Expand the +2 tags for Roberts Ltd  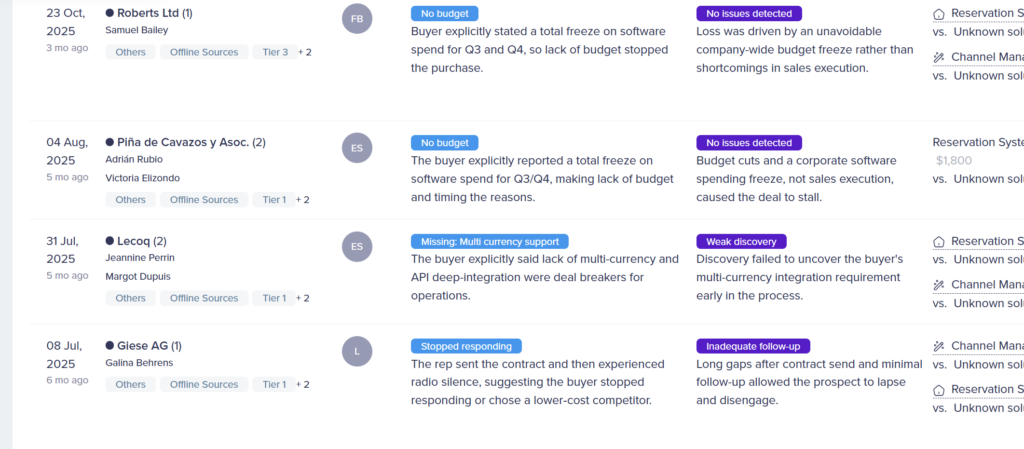pos(305,52)
